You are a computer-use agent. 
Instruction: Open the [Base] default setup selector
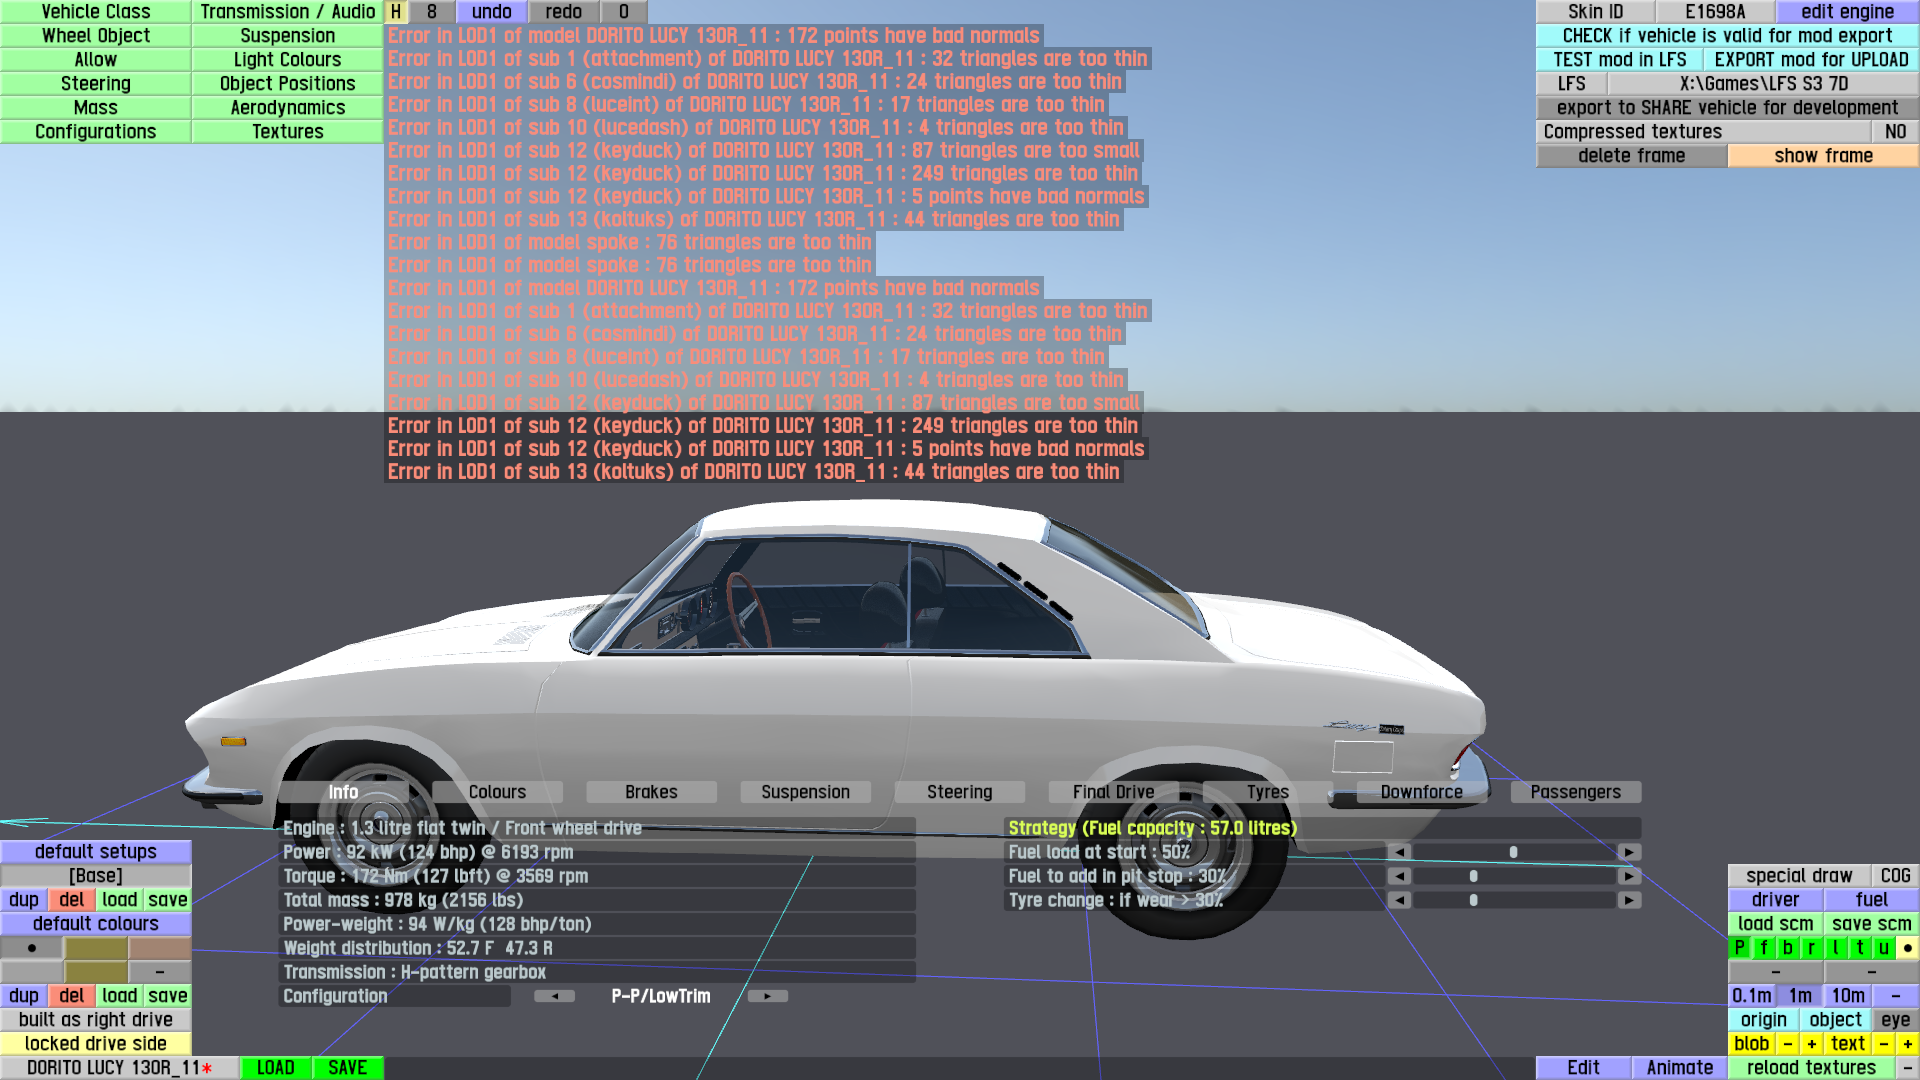tap(96, 876)
